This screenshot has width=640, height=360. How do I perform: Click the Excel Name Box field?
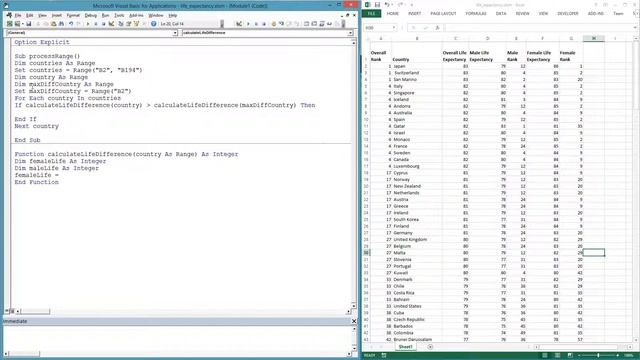click(x=377, y=28)
